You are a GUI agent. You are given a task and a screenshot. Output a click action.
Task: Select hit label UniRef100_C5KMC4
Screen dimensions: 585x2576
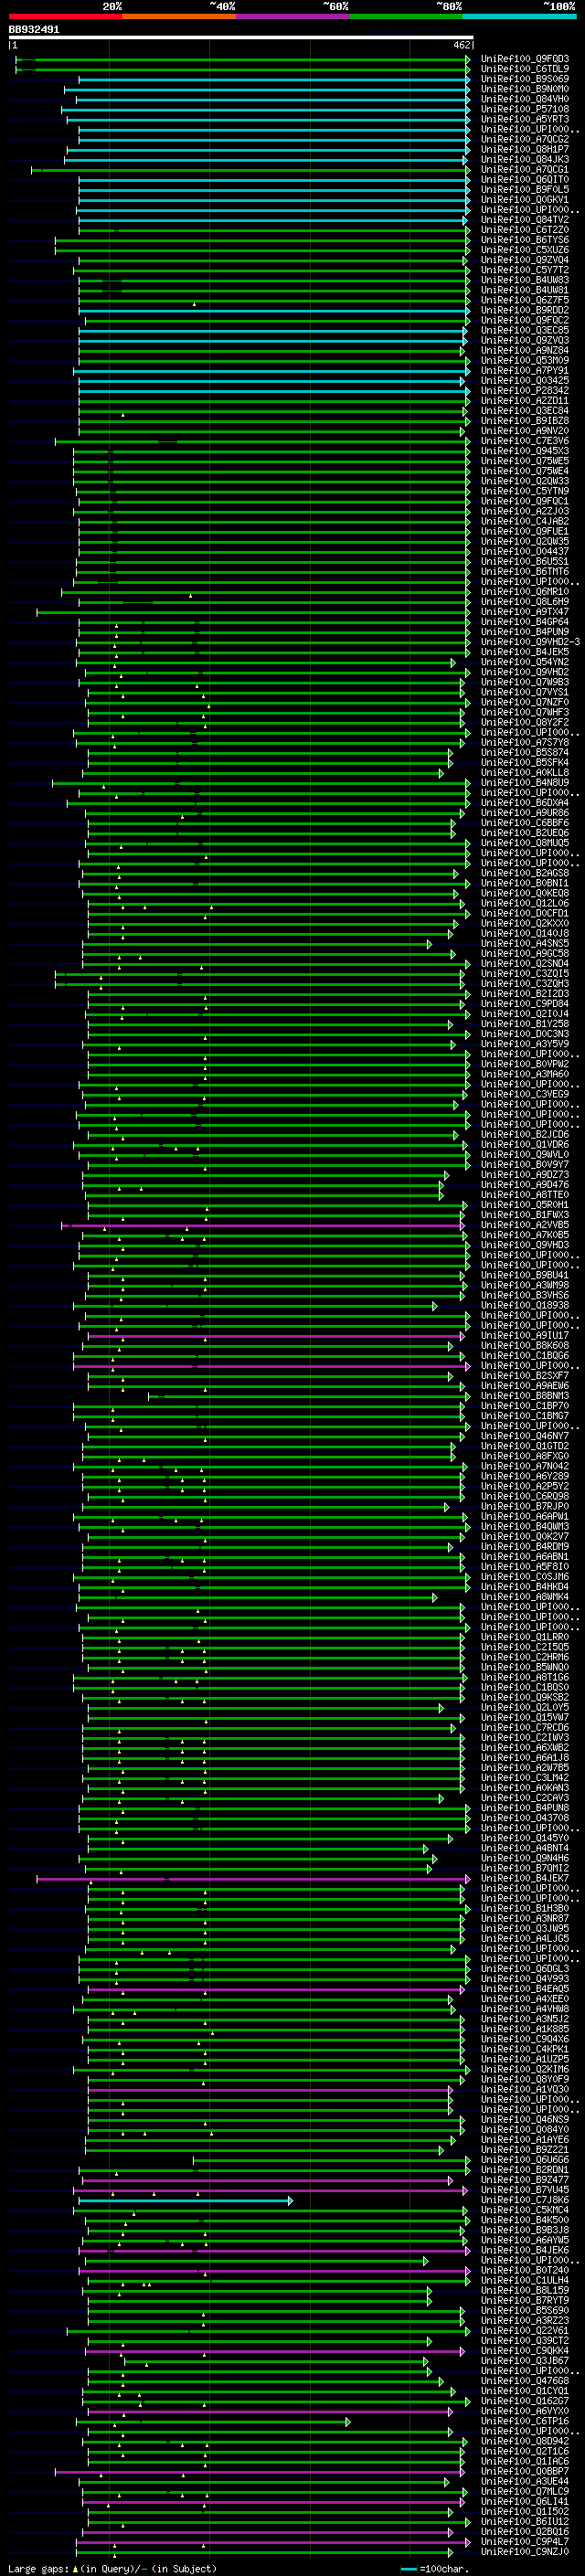pos(525,2211)
